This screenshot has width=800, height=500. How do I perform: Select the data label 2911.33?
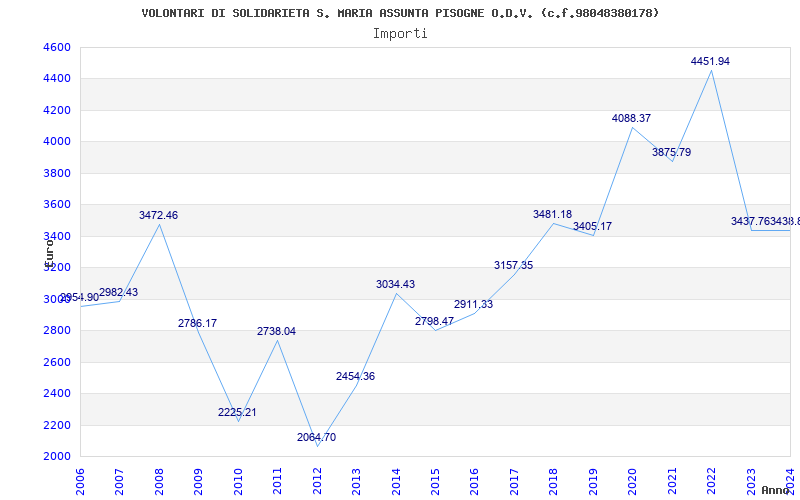click(473, 304)
